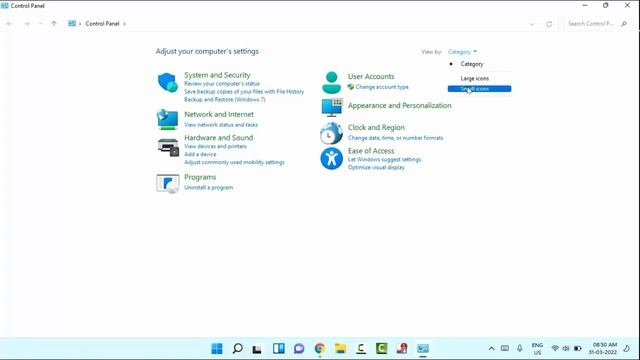Open the Network and Internet heading
Viewport: 640px width, 360px height.
pyautogui.click(x=219, y=114)
